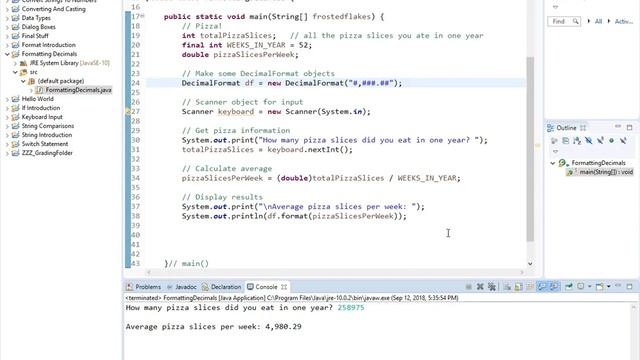Click FormattingDecimals class icon in Outline
This screenshot has width=640, height=360.
[562, 163]
